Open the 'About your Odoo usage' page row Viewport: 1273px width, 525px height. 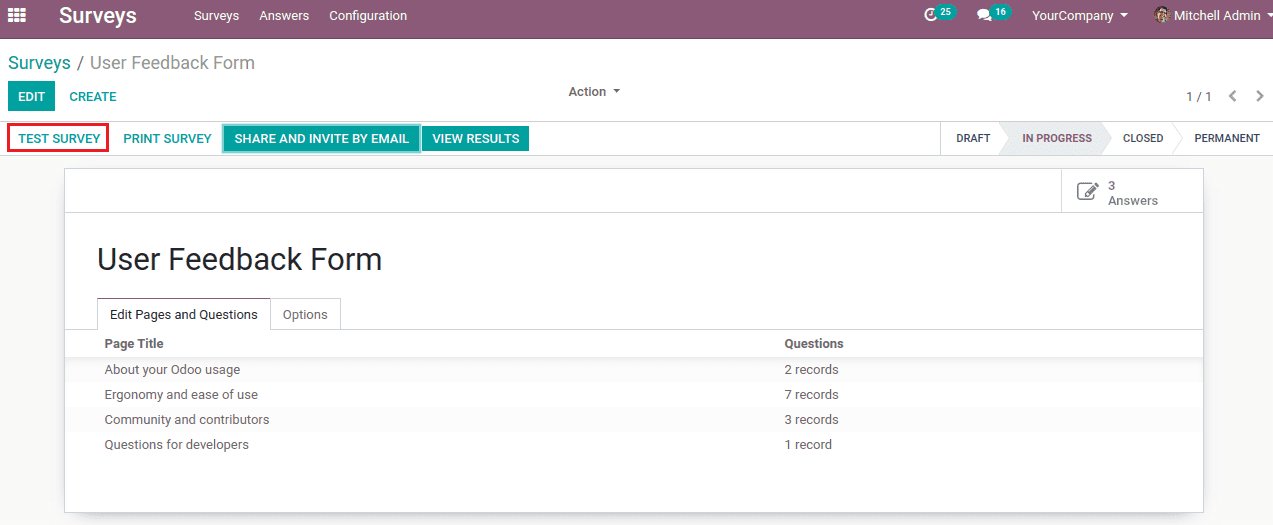[x=634, y=370]
